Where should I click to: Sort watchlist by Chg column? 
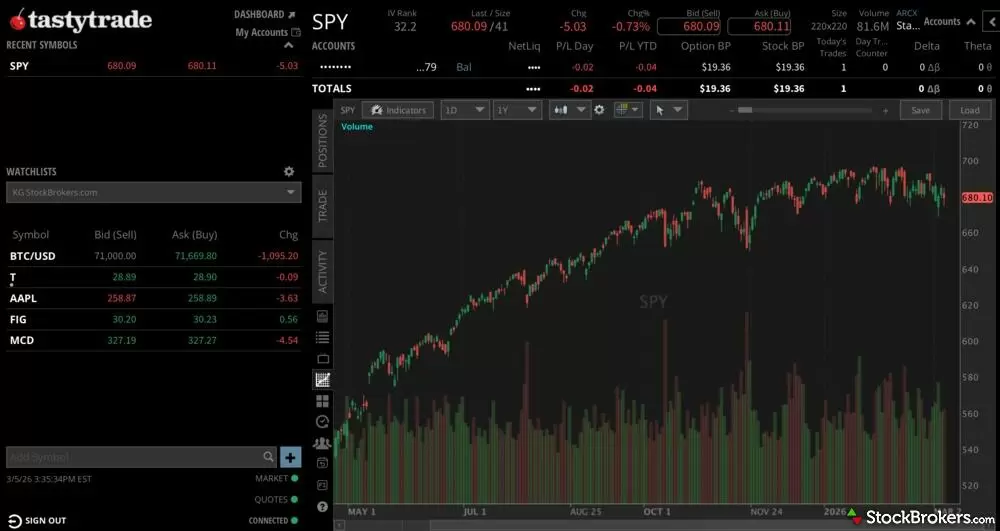tap(288, 235)
